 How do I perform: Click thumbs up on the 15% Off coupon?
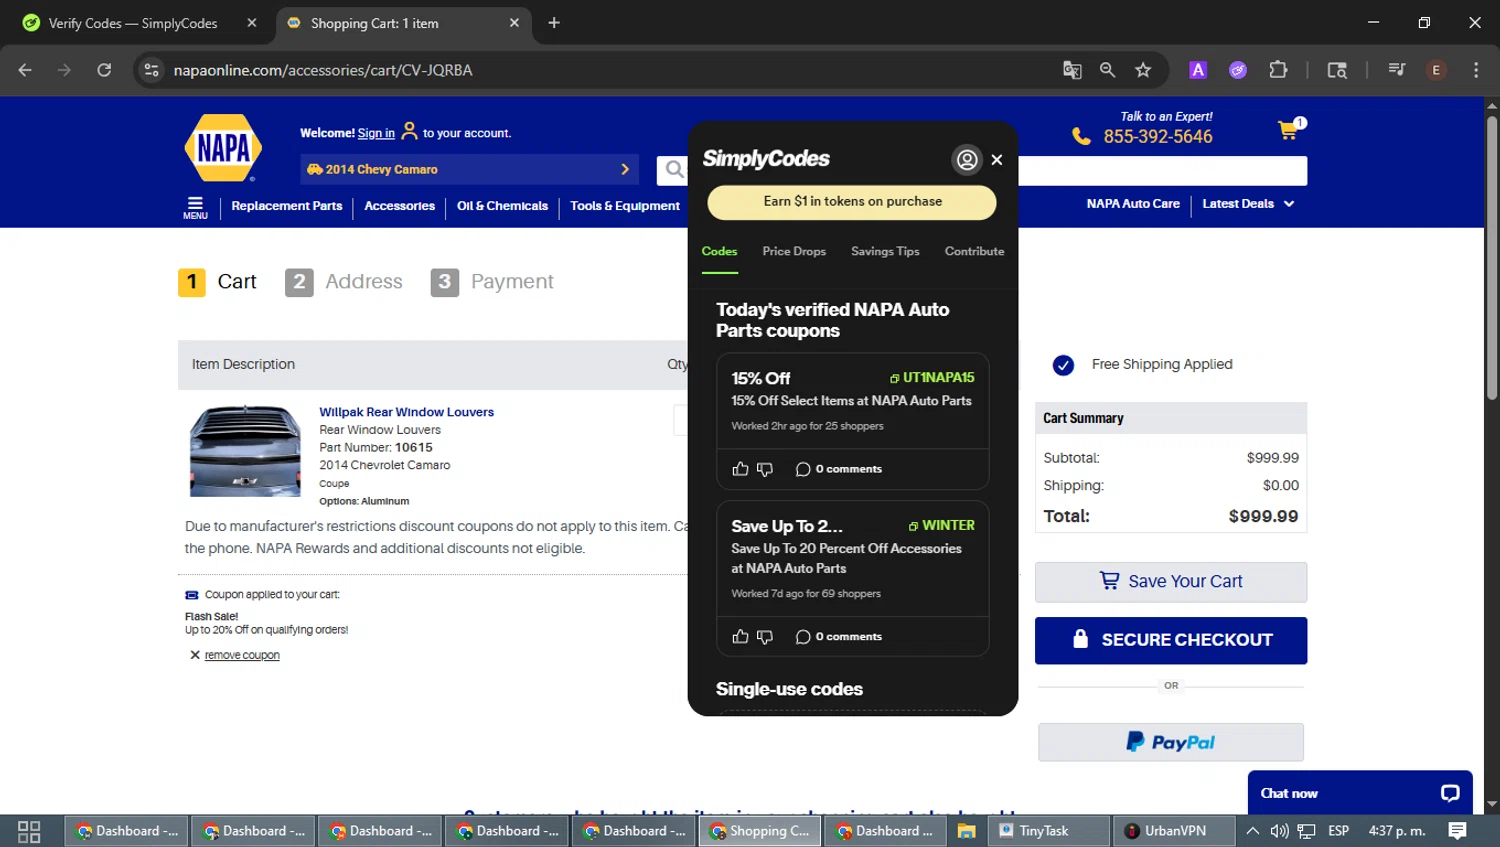(x=740, y=469)
